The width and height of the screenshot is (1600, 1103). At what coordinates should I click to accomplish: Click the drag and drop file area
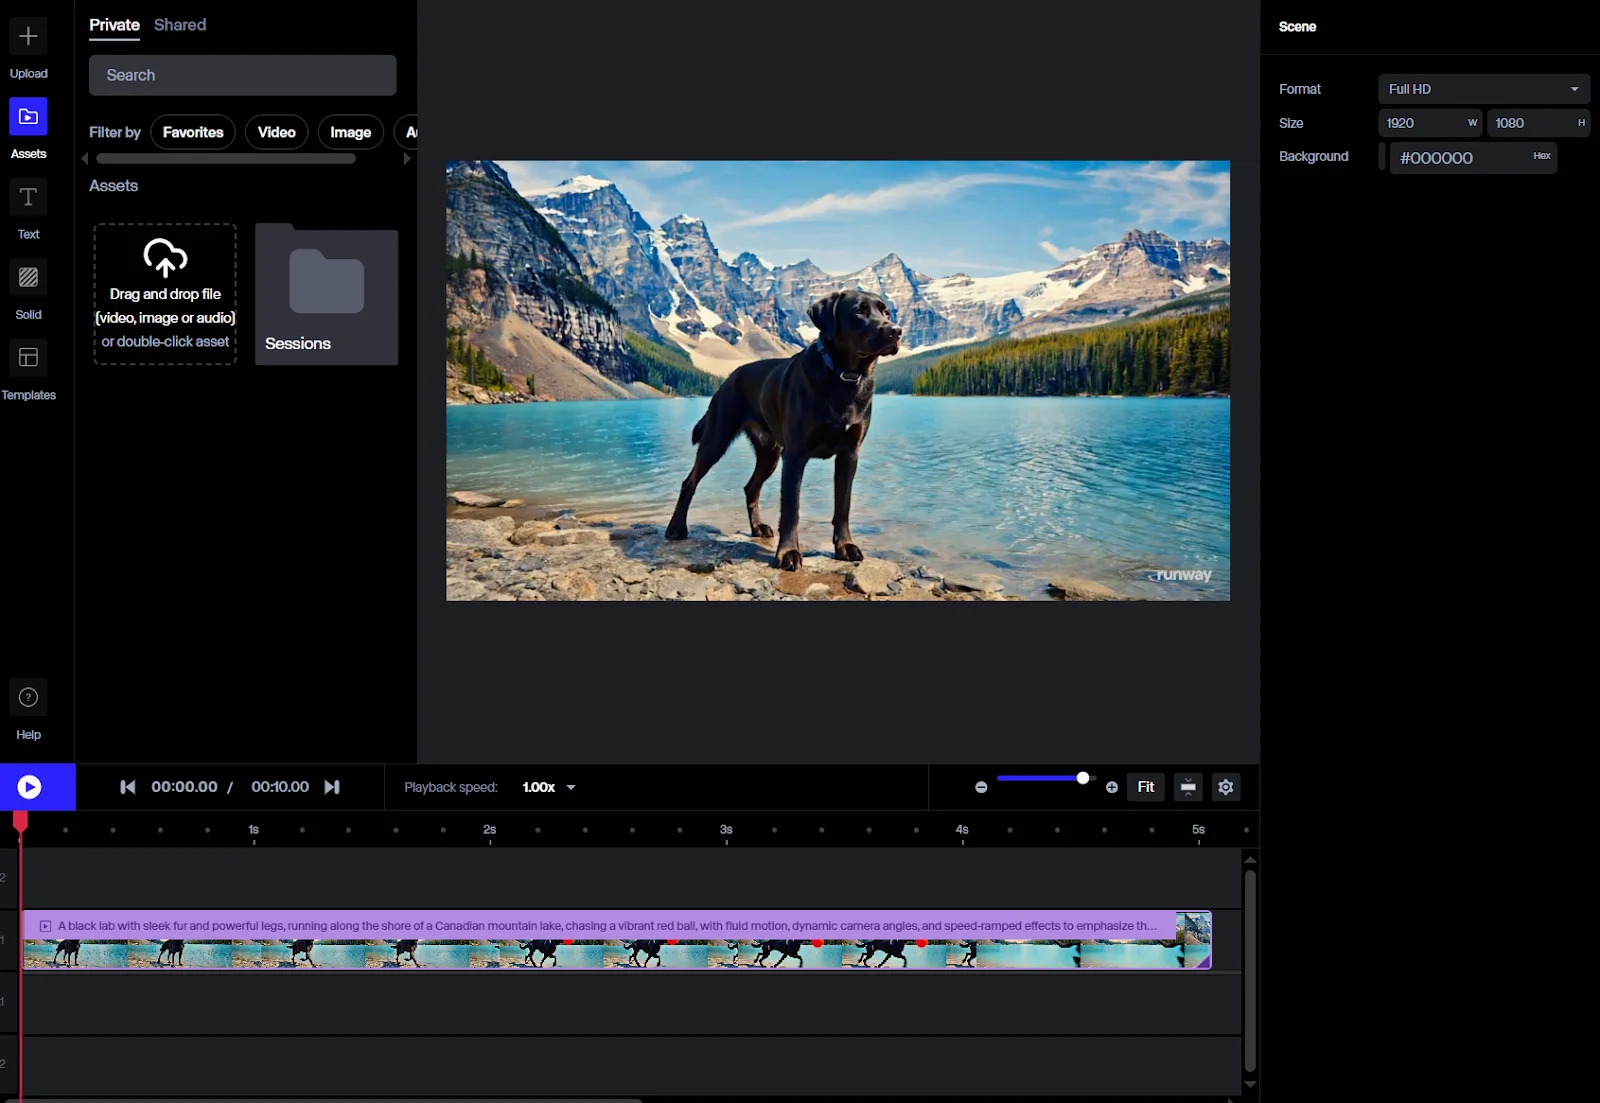(165, 294)
